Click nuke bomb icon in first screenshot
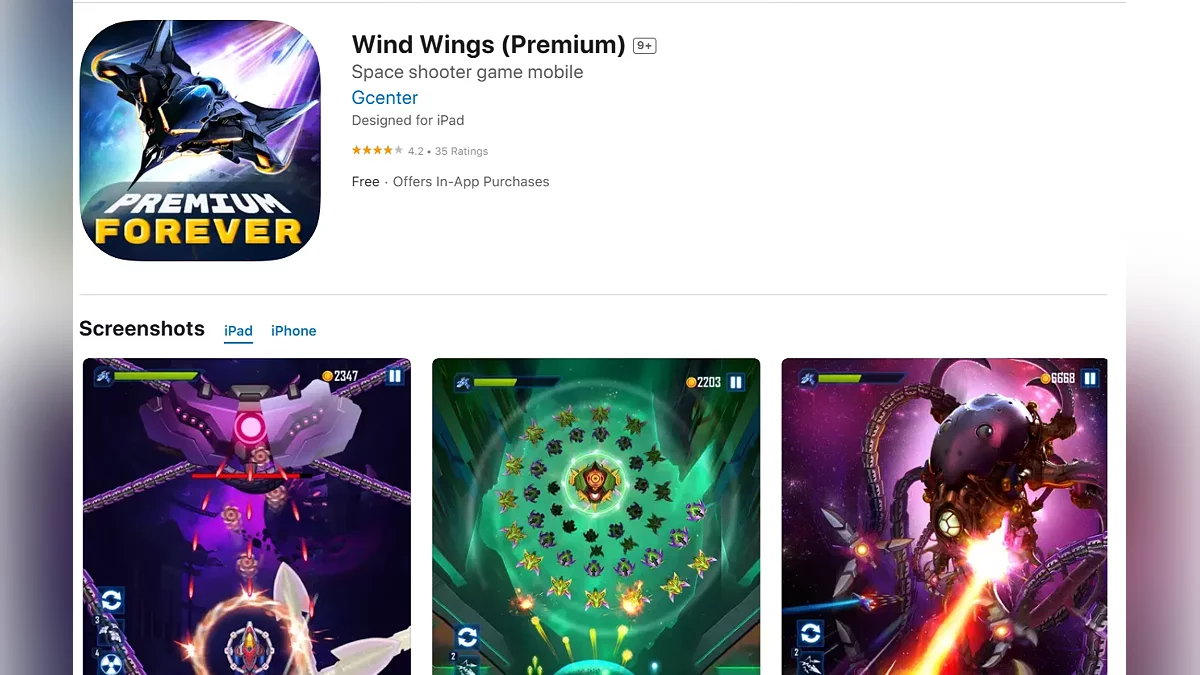1200x675 pixels. pos(111,664)
